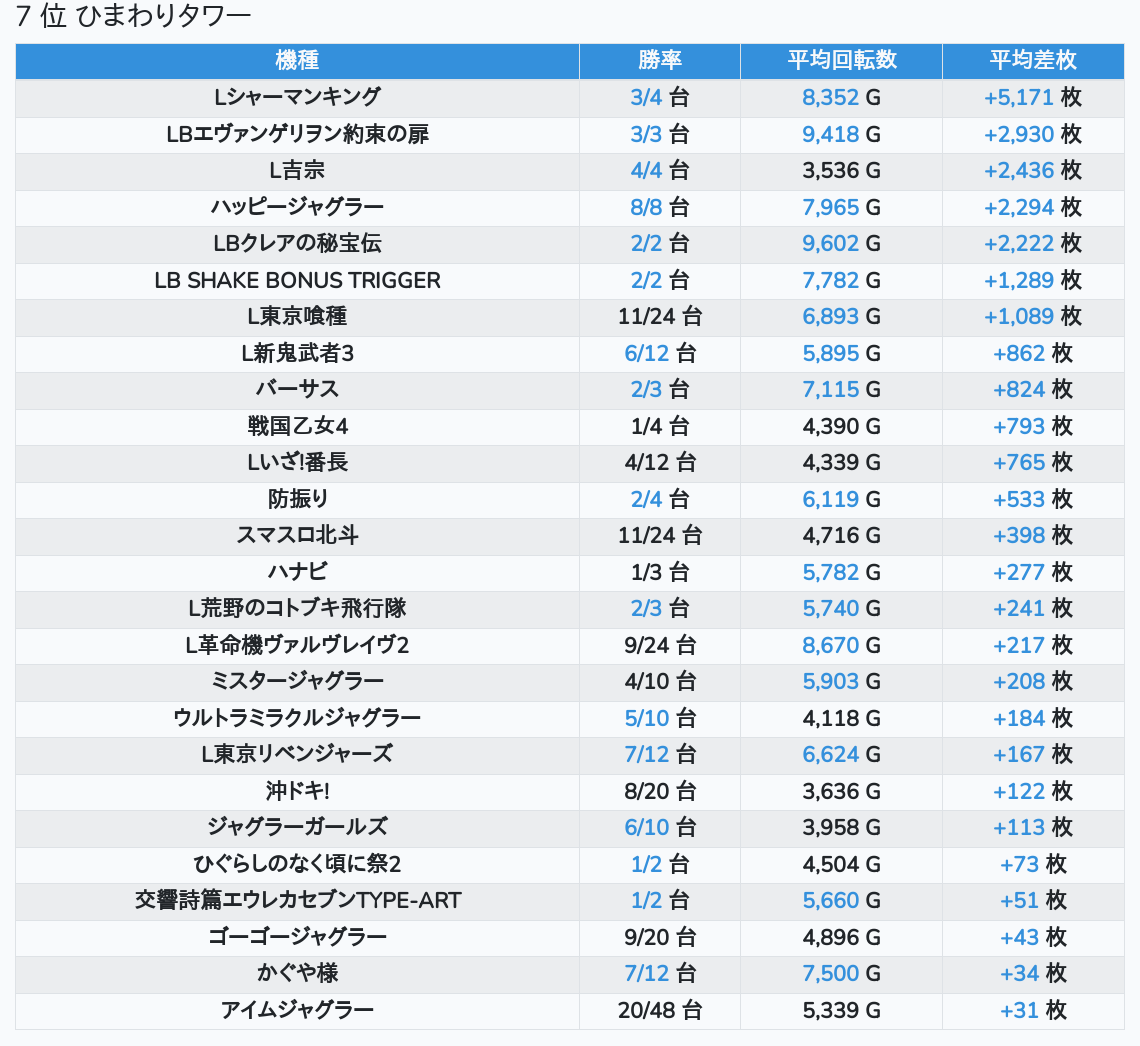The width and height of the screenshot is (1140, 1046).
Task: Click the 機種 column header
Action: pyautogui.click(x=297, y=60)
